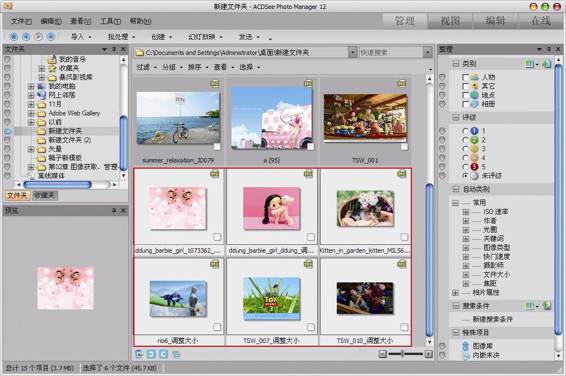Click folder icon in the address bar
Viewport: 566px width, 376px height.
(x=139, y=53)
